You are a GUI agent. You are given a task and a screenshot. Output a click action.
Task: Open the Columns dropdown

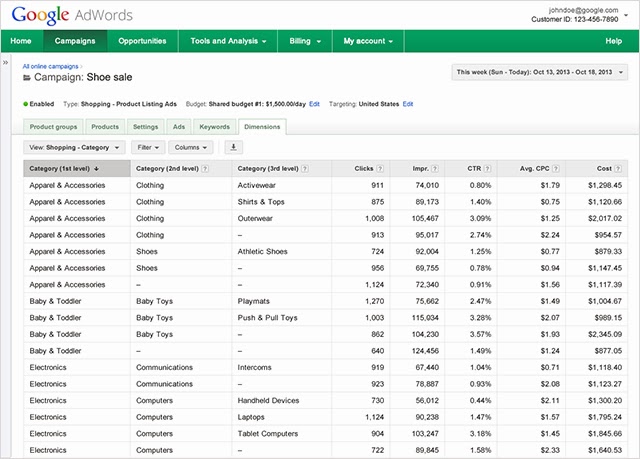191,147
